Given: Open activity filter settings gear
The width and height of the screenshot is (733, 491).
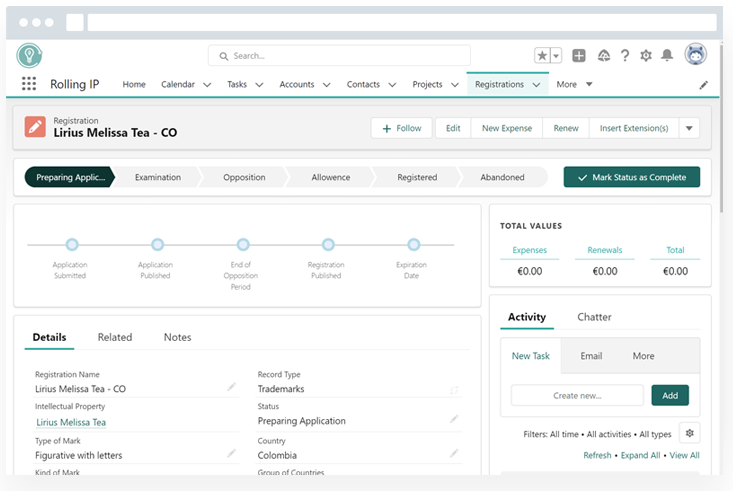Looking at the screenshot, I should tap(690, 433).
